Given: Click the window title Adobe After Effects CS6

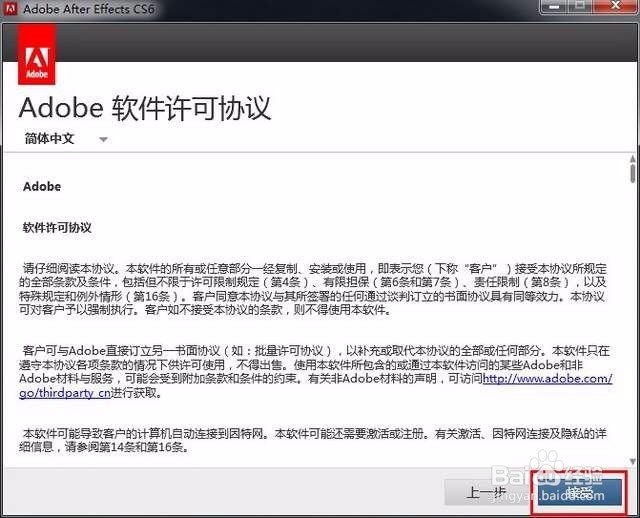Looking at the screenshot, I should [89, 9].
